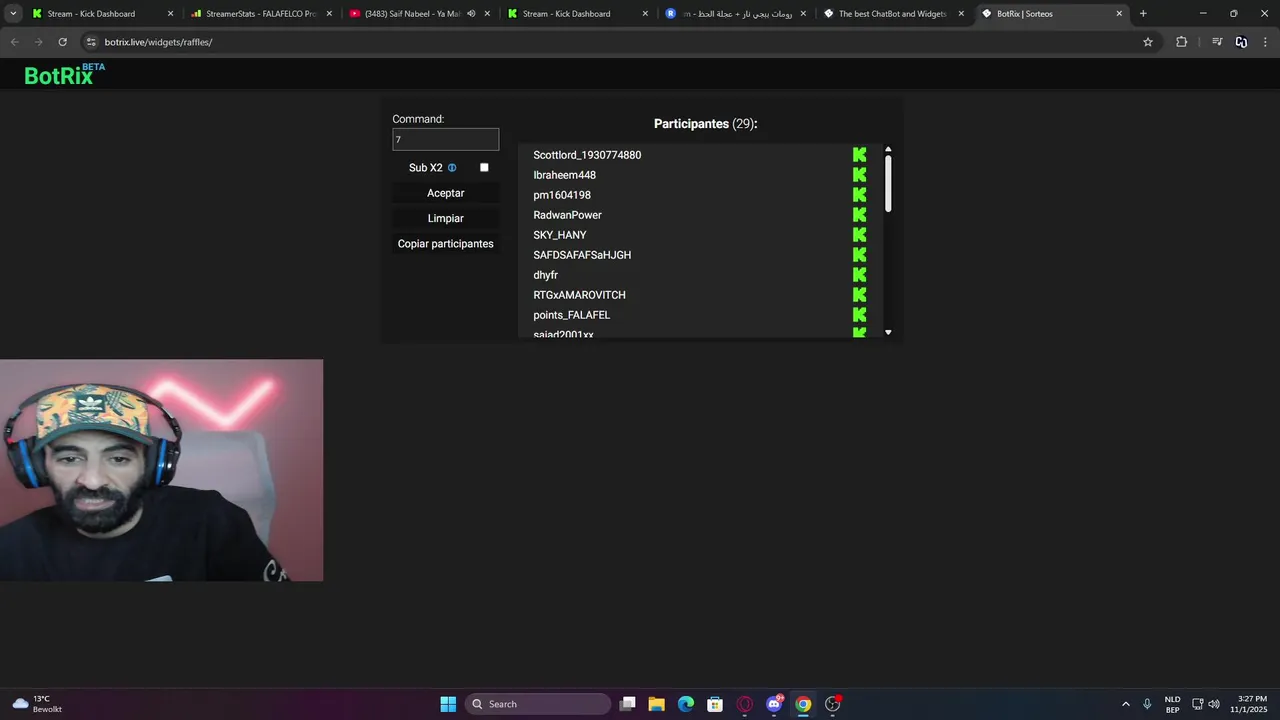The height and width of the screenshot is (720, 1280).
Task: Click the BotRix Beta logo
Action: (64, 74)
